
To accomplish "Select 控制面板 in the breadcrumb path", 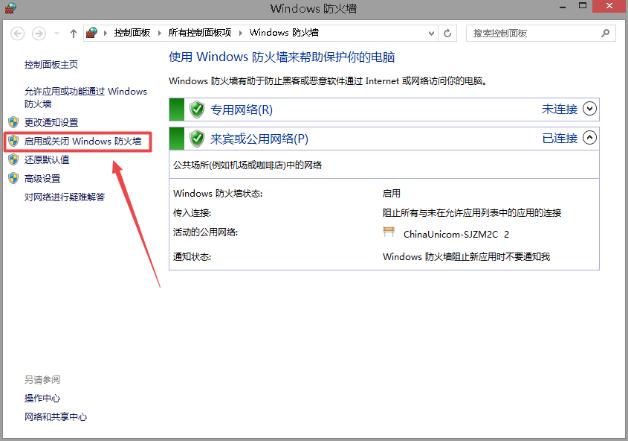I will coord(132,32).
